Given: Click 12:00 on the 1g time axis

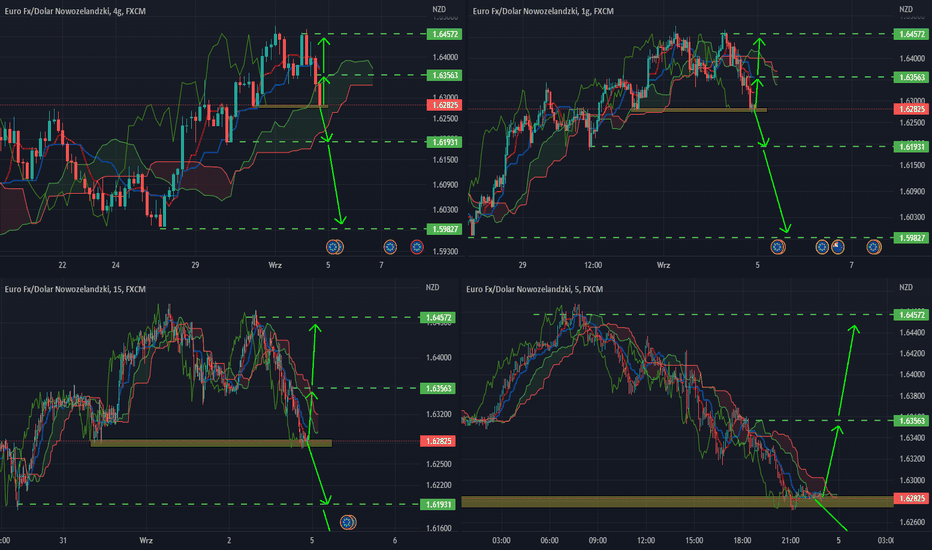Looking at the screenshot, I should coord(593,265).
